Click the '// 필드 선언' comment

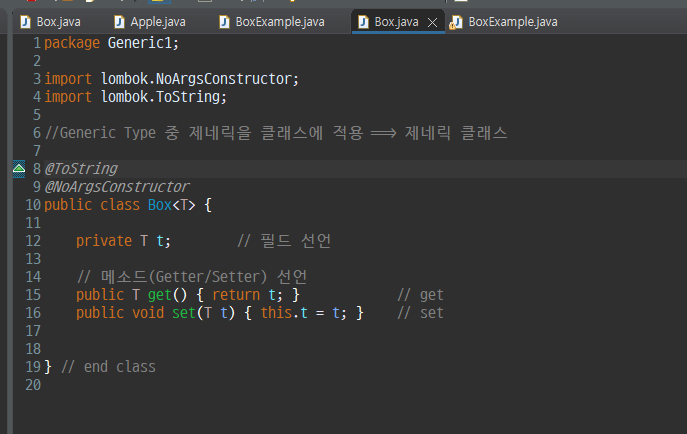point(284,240)
